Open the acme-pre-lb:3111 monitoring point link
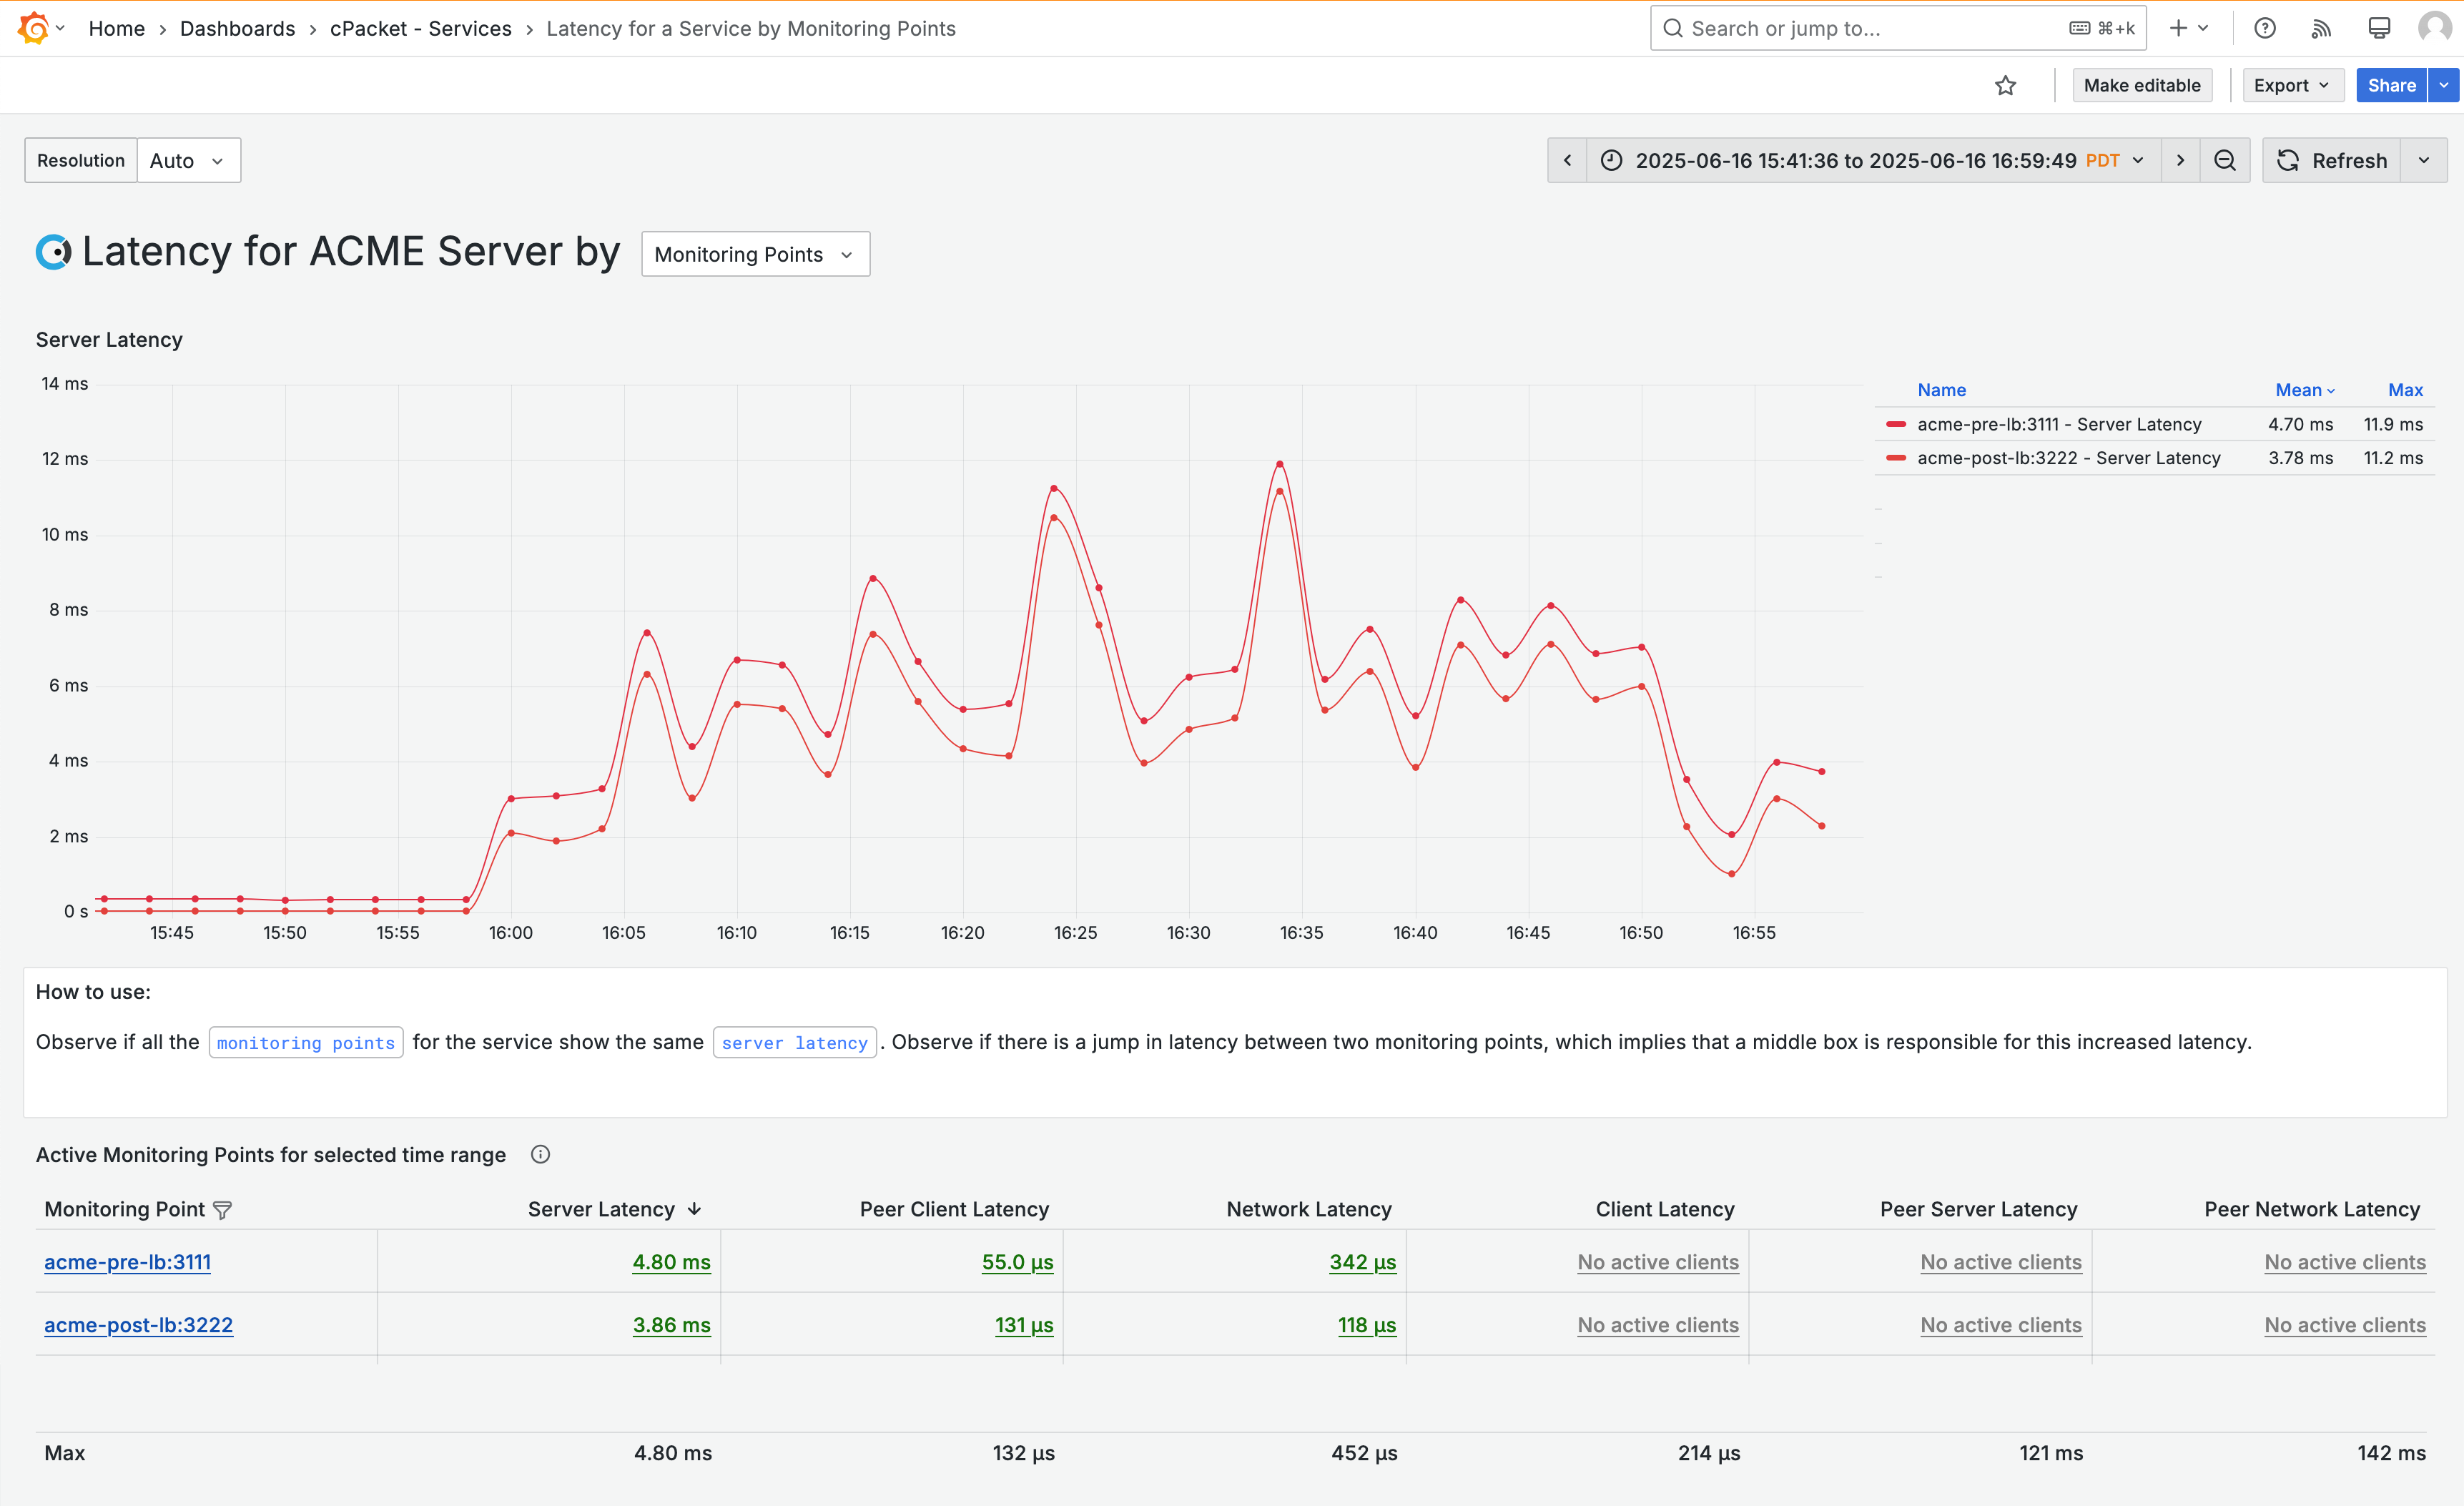 click(127, 1262)
